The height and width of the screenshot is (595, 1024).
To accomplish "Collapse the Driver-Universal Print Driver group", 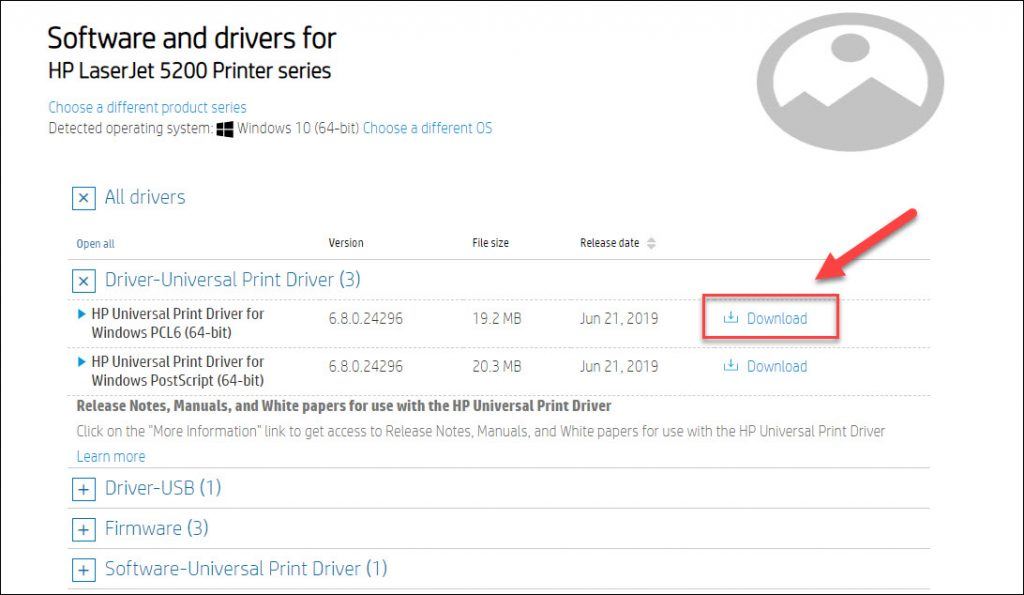I will [x=84, y=281].
